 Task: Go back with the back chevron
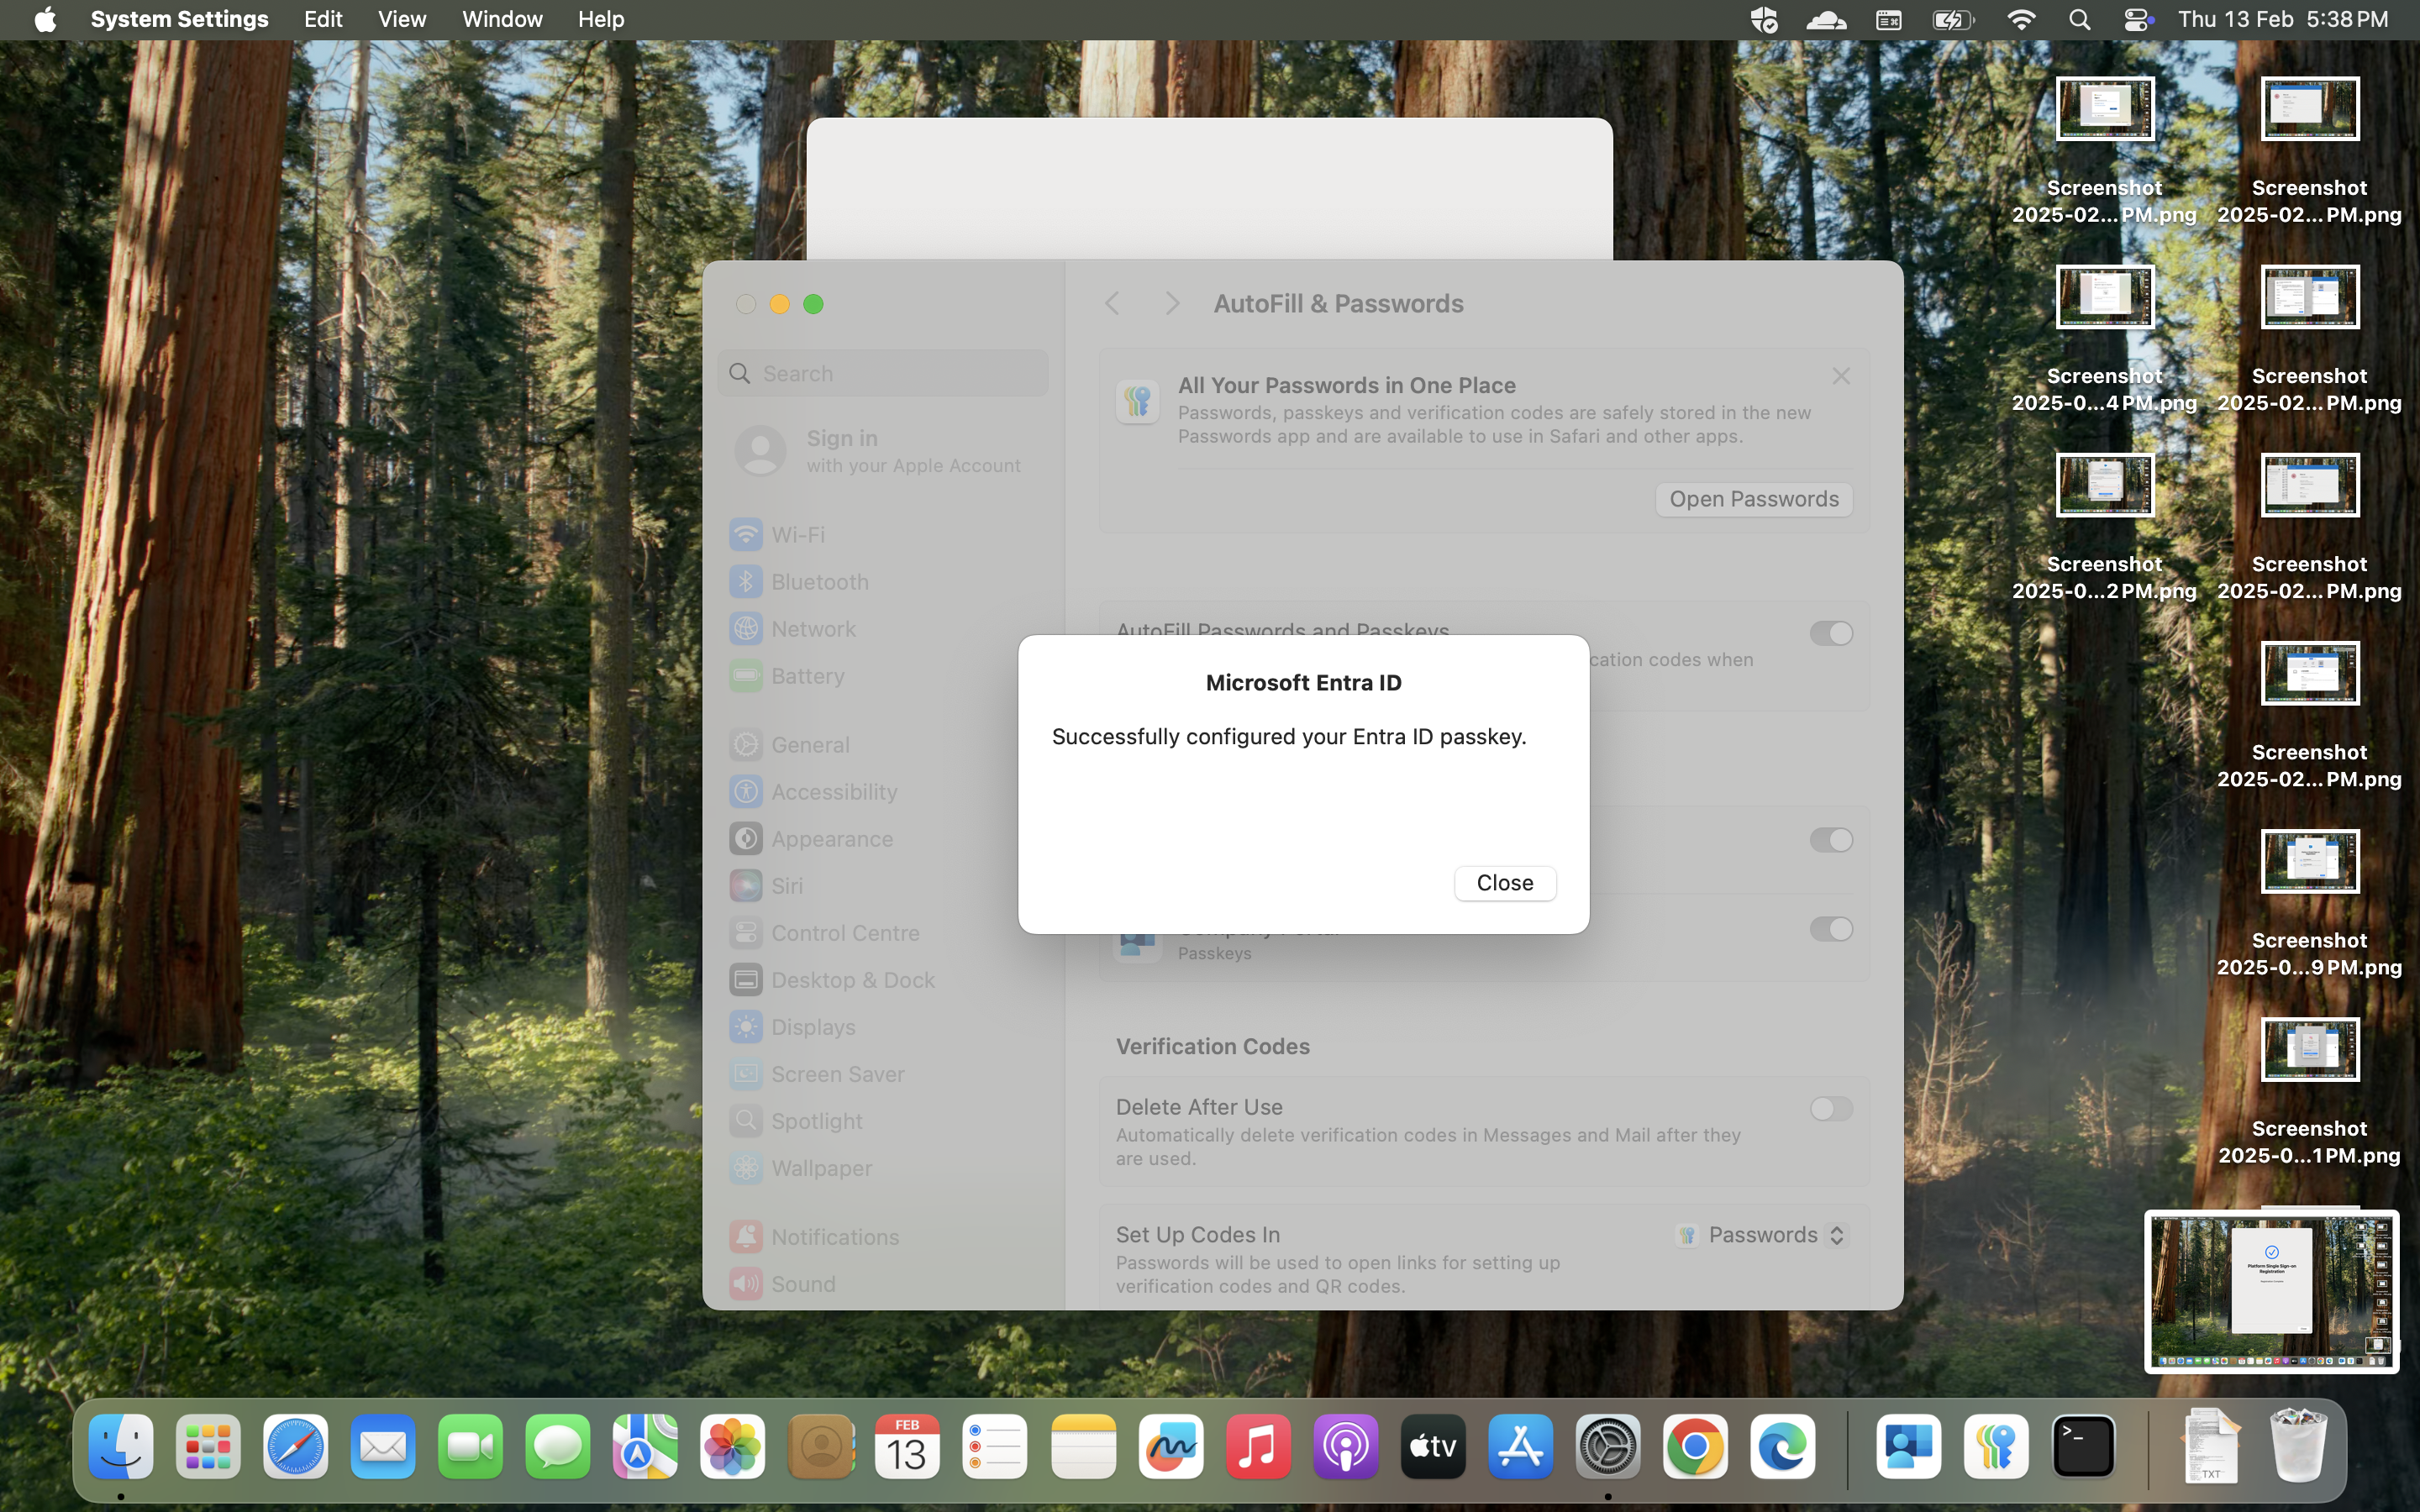(1112, 303)
